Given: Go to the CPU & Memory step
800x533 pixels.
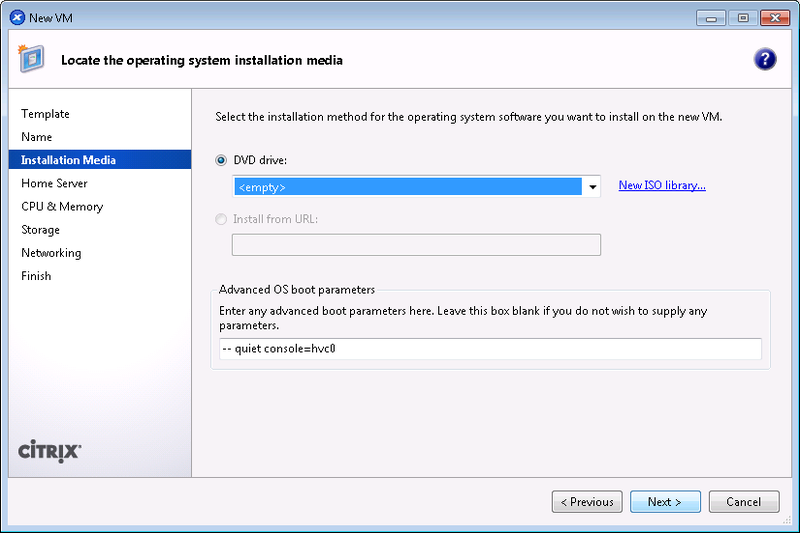Looking at the screenshot, I should 62,207.
